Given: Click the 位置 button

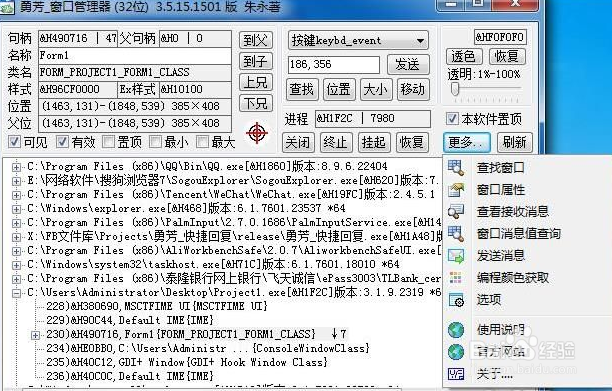Looking at the screenshot, I should (338, 89).
